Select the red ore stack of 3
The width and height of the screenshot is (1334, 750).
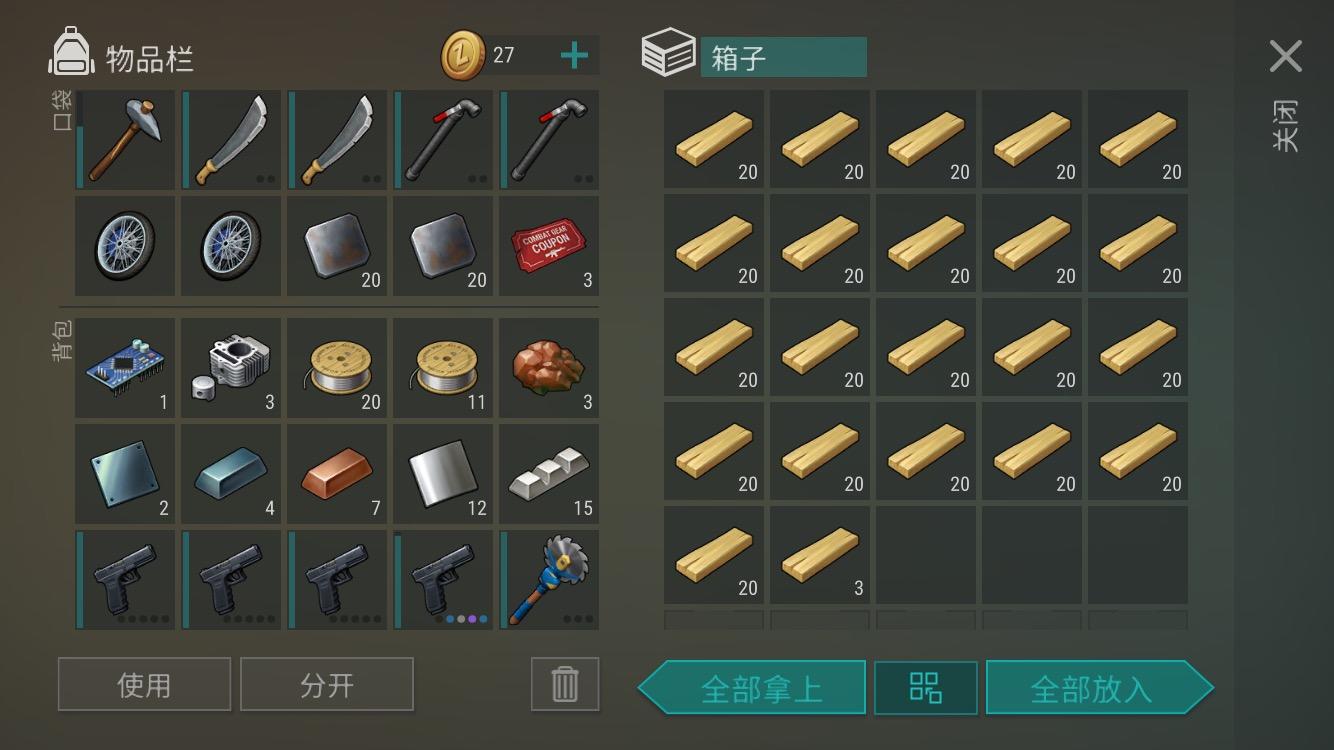pyautogui.click(x=549, y=368)
